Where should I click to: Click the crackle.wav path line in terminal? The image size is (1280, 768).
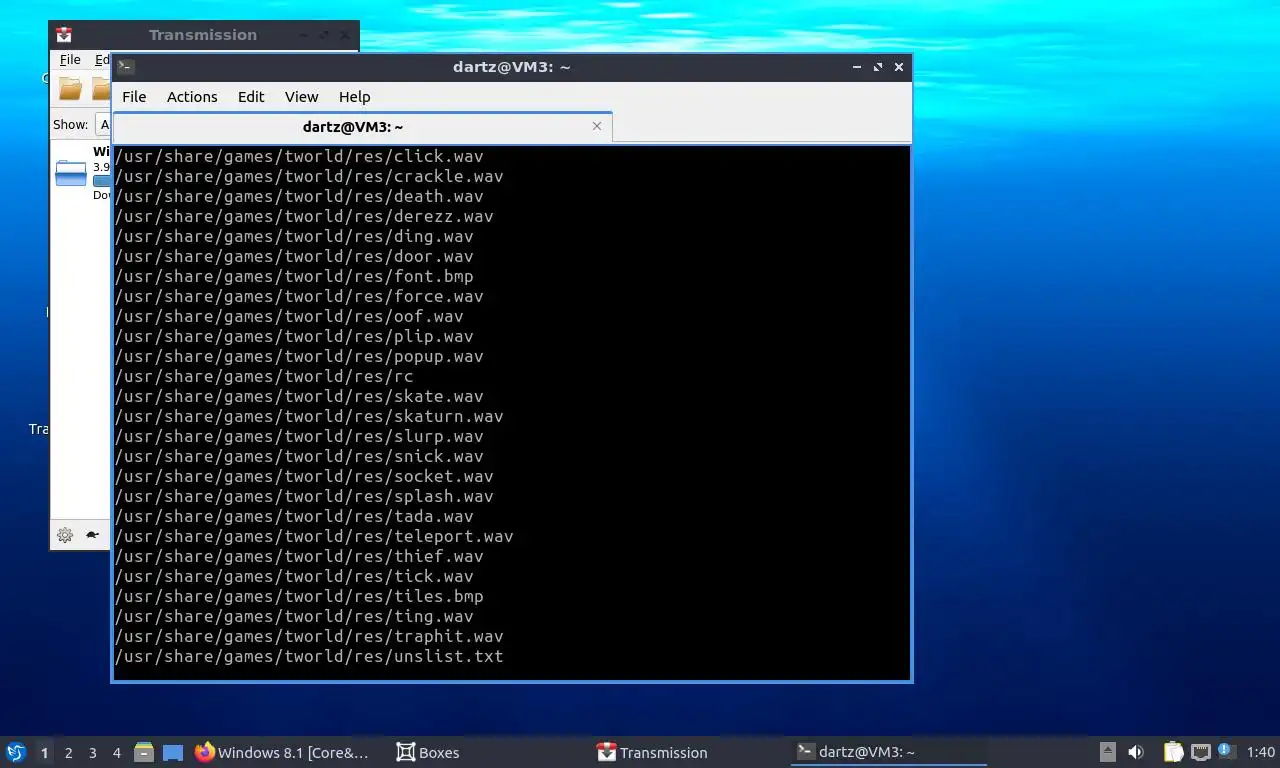tap(309, 177)
